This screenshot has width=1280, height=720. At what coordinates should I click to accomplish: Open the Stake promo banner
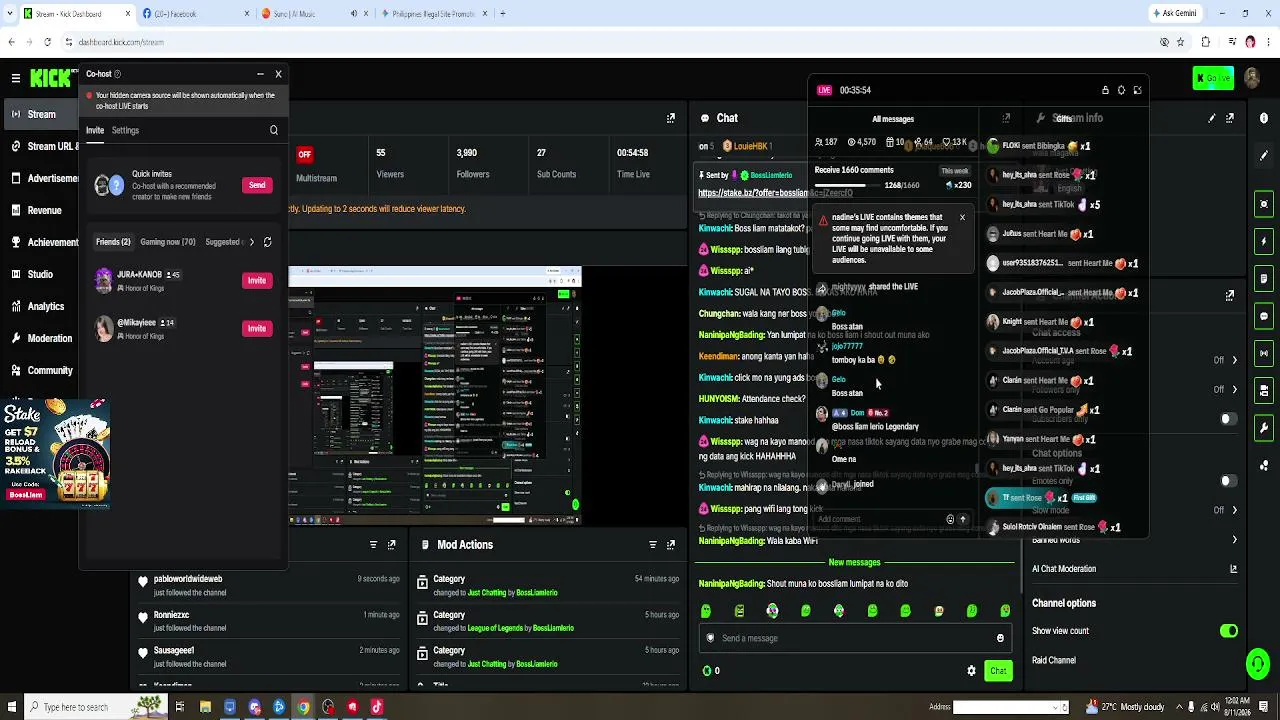(x=55, y=453)
